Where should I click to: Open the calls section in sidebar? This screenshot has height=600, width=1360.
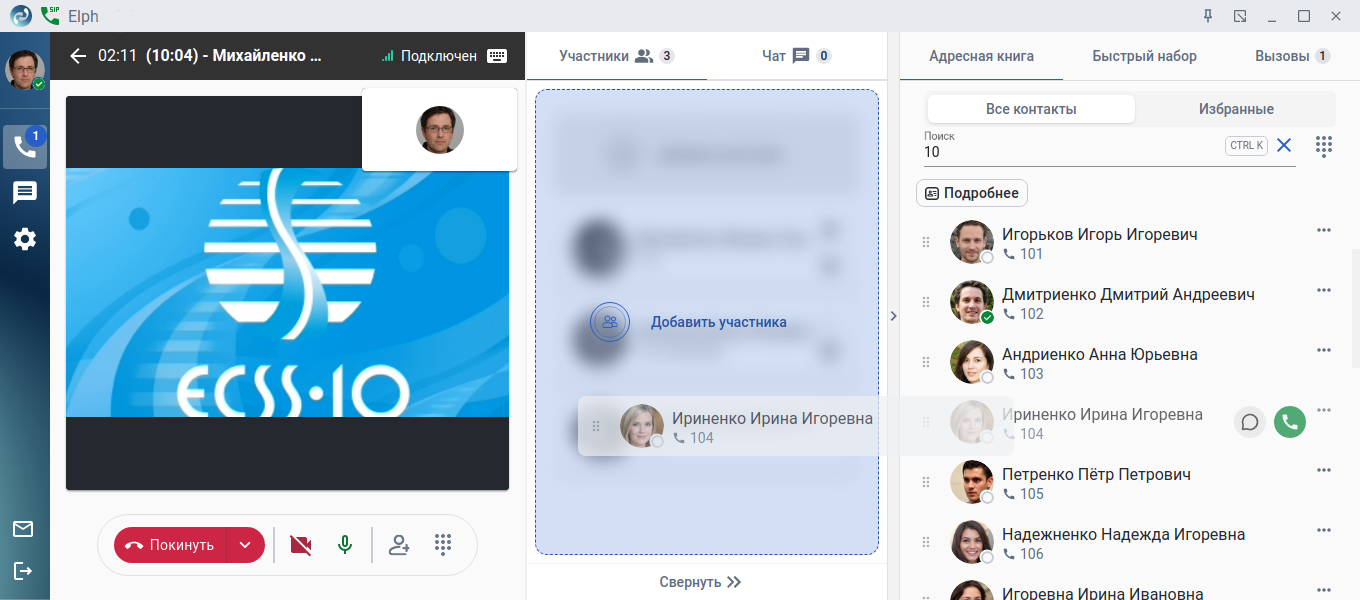[x=25, y=147]
